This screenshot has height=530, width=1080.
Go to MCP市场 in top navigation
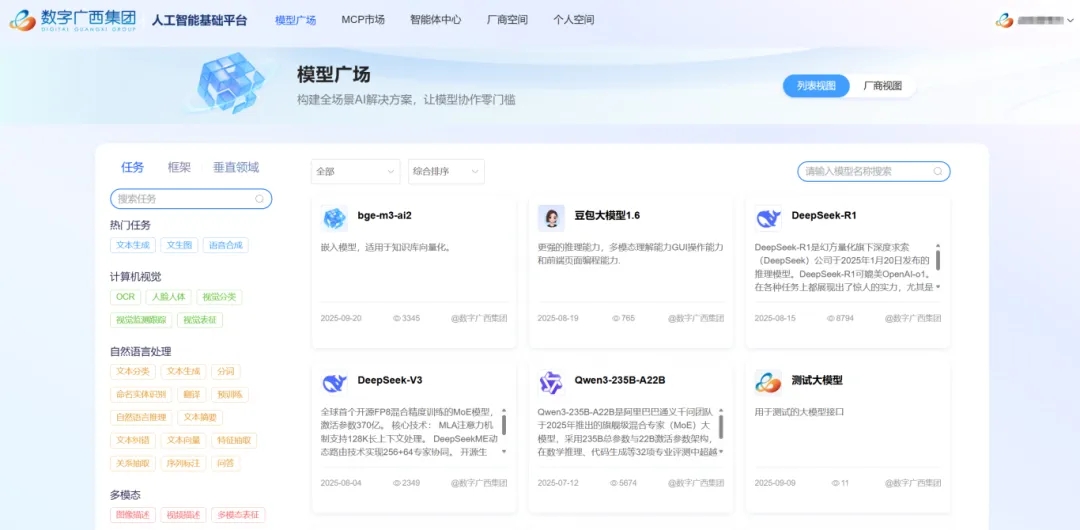(x=362, y=20)
